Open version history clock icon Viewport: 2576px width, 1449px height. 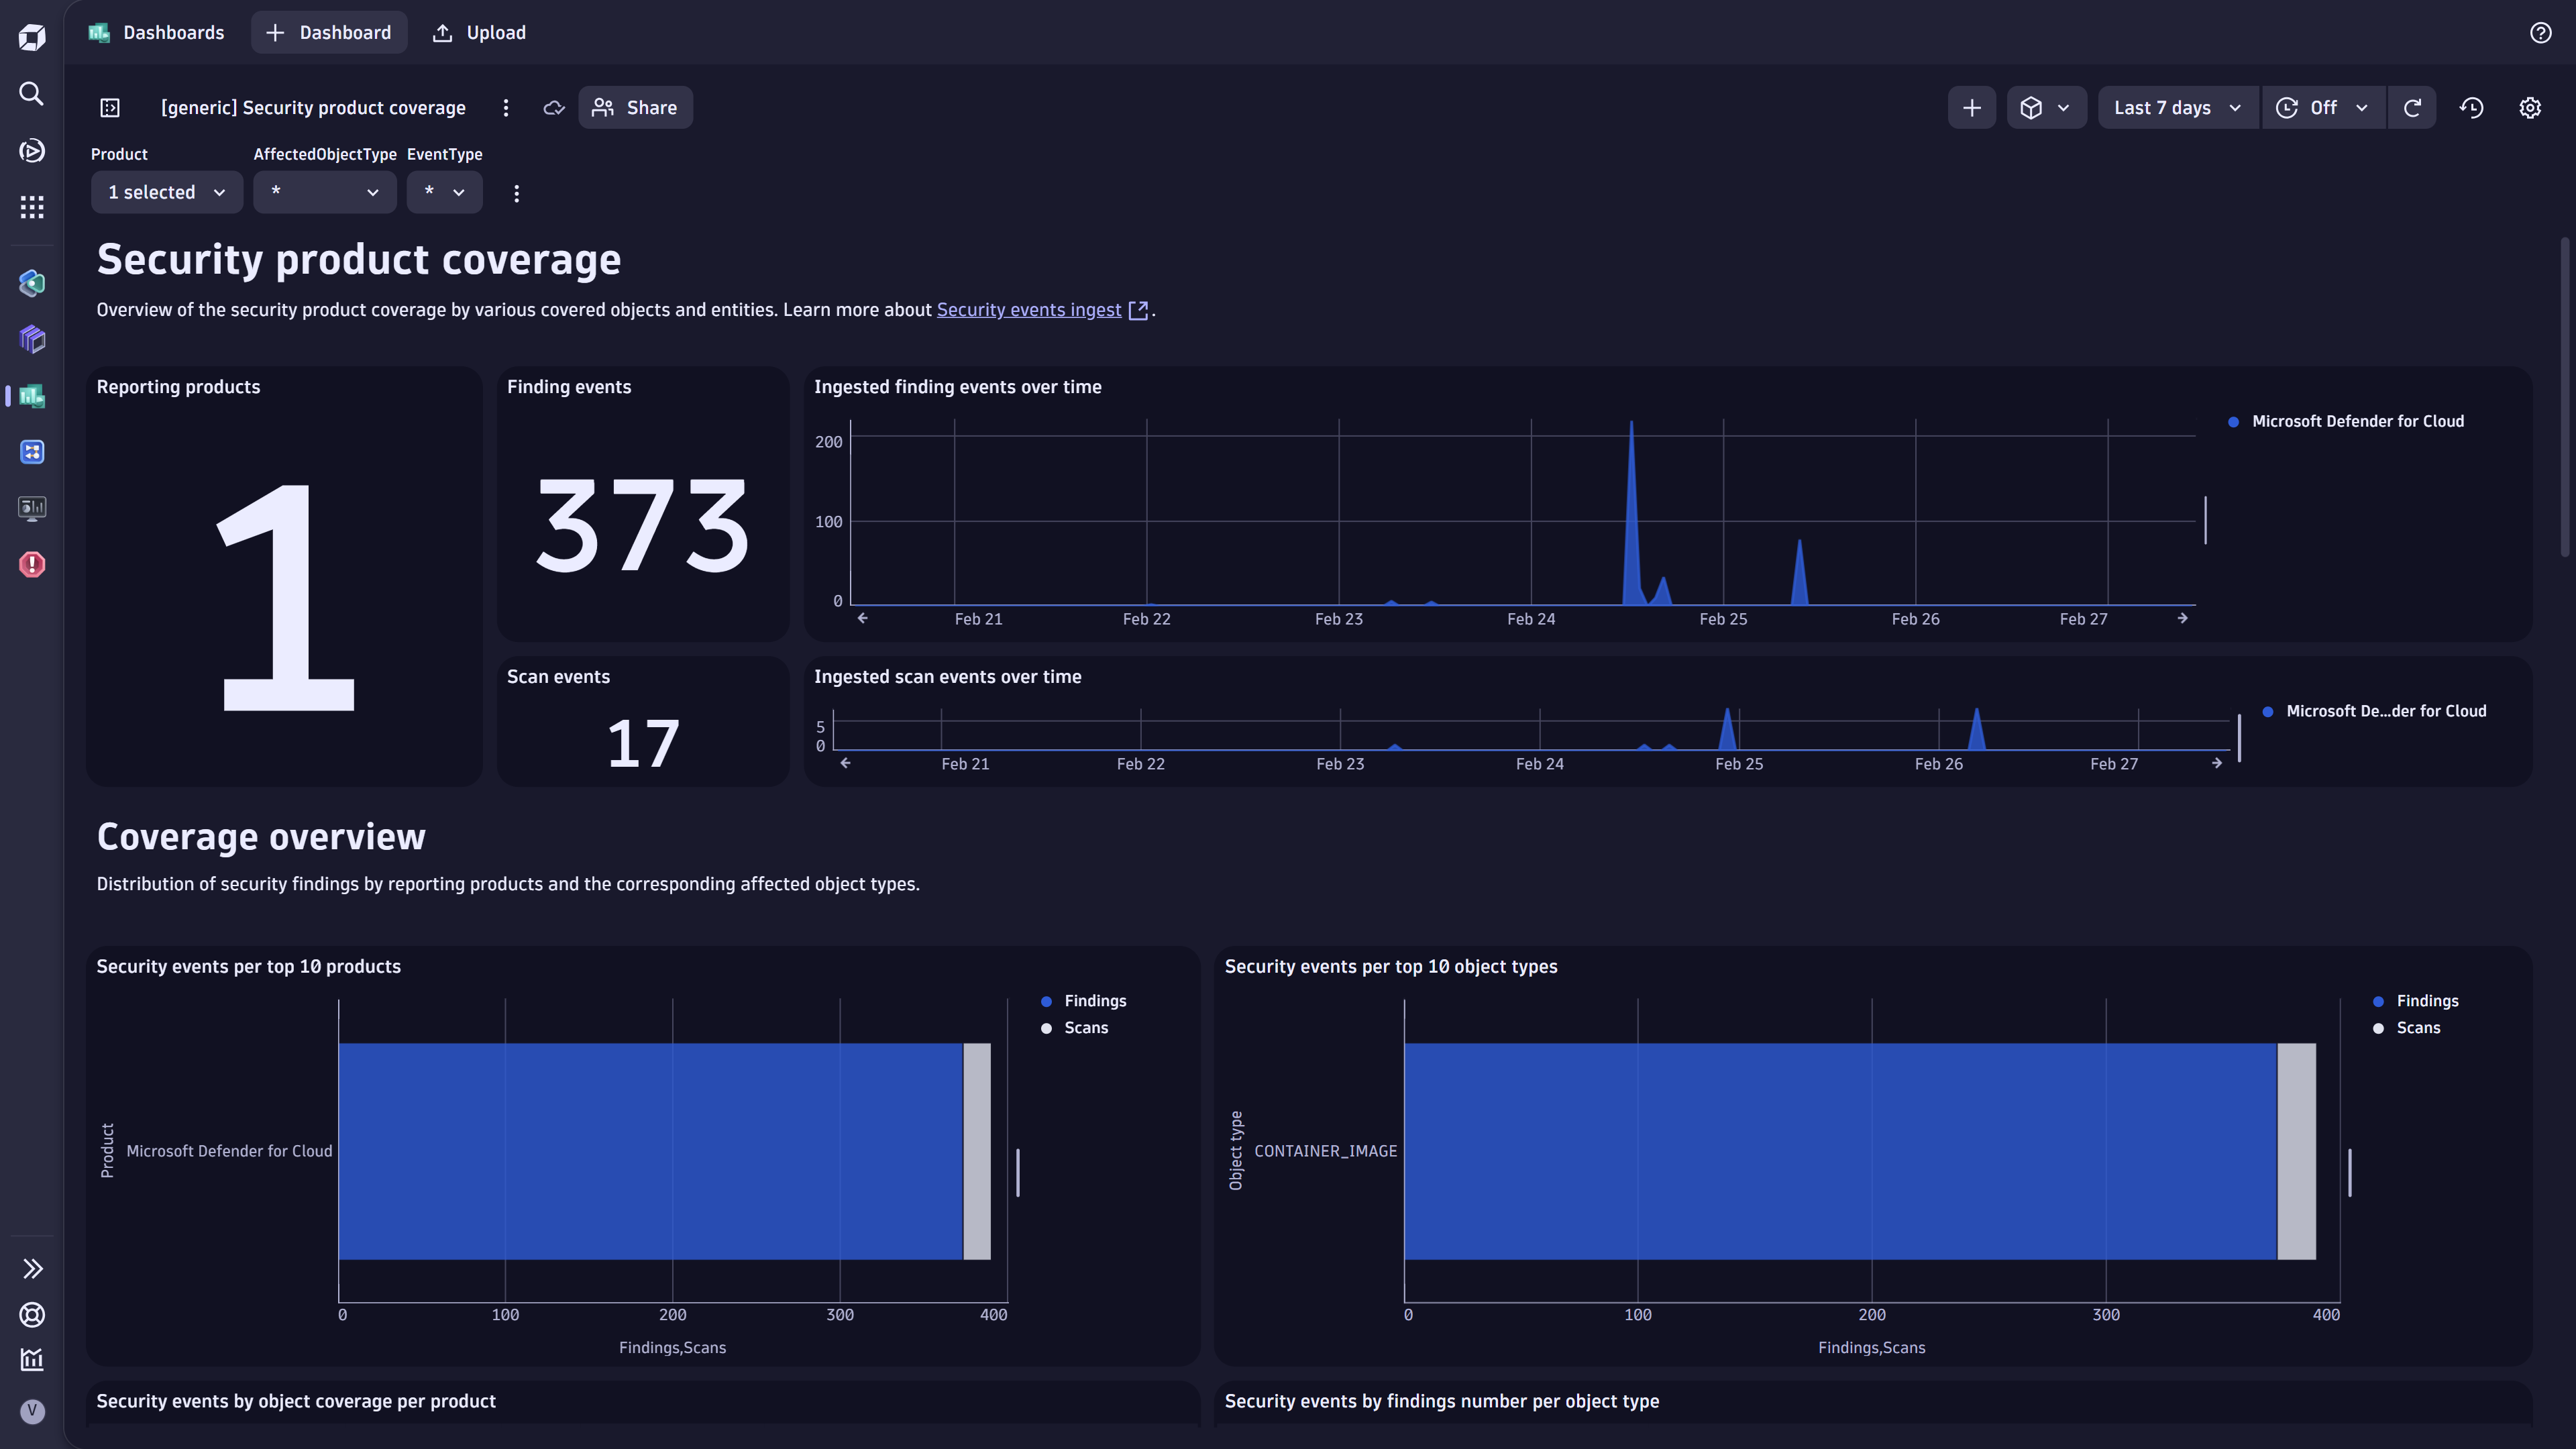[2471, 108]
